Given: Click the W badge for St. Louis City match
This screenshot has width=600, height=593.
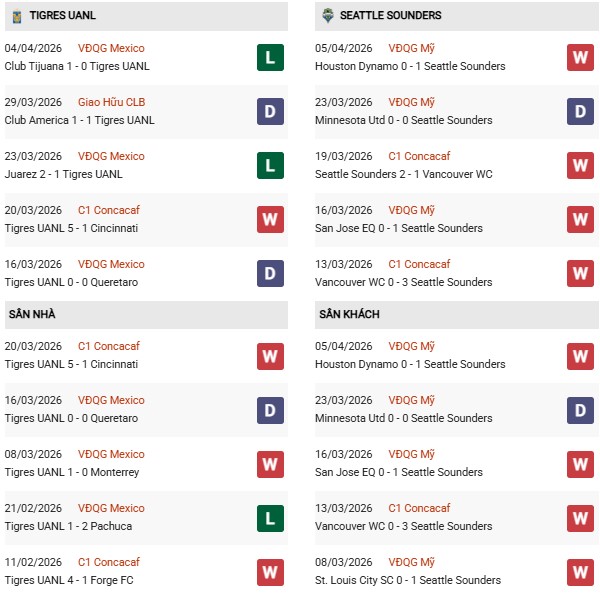Looking at the screenshot, I should 580,571.
